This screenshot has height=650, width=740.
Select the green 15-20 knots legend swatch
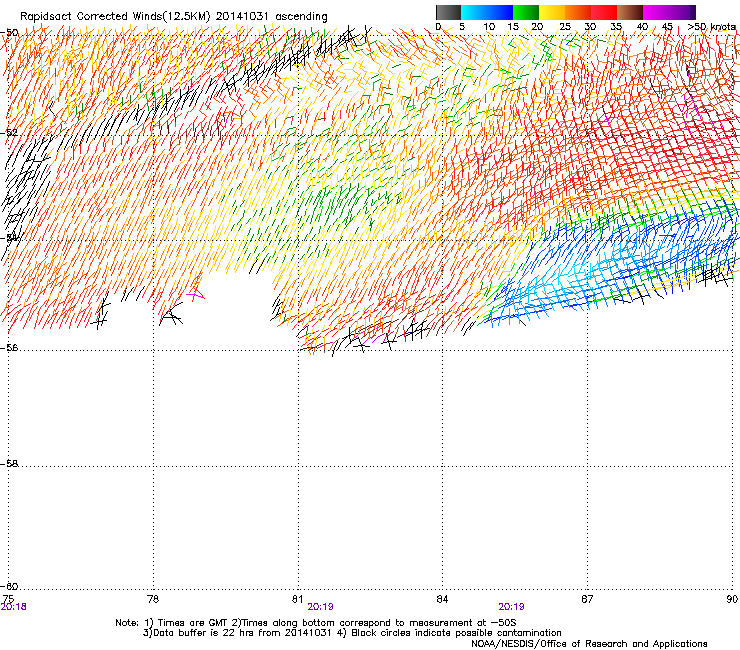(526, 12)
